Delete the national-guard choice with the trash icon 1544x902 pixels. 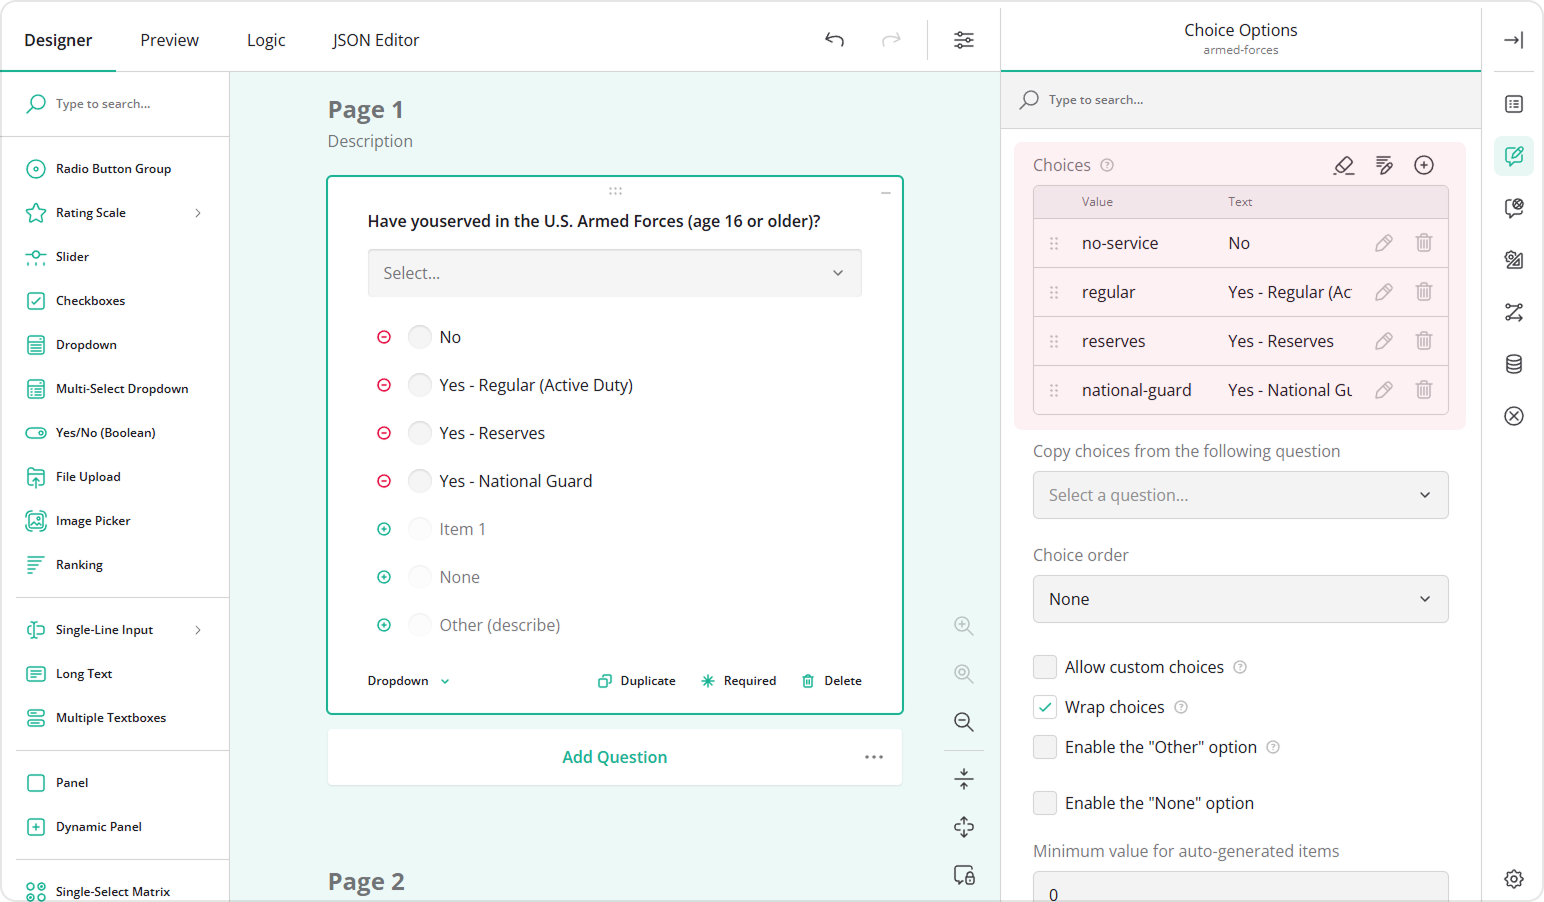tap(1424, 390)
